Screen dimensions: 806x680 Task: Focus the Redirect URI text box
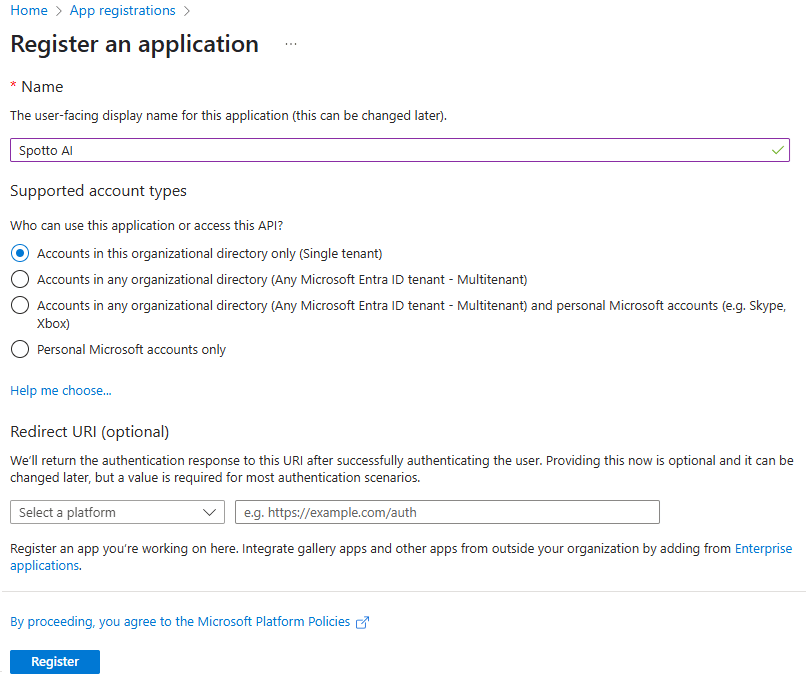pos(447,512)
